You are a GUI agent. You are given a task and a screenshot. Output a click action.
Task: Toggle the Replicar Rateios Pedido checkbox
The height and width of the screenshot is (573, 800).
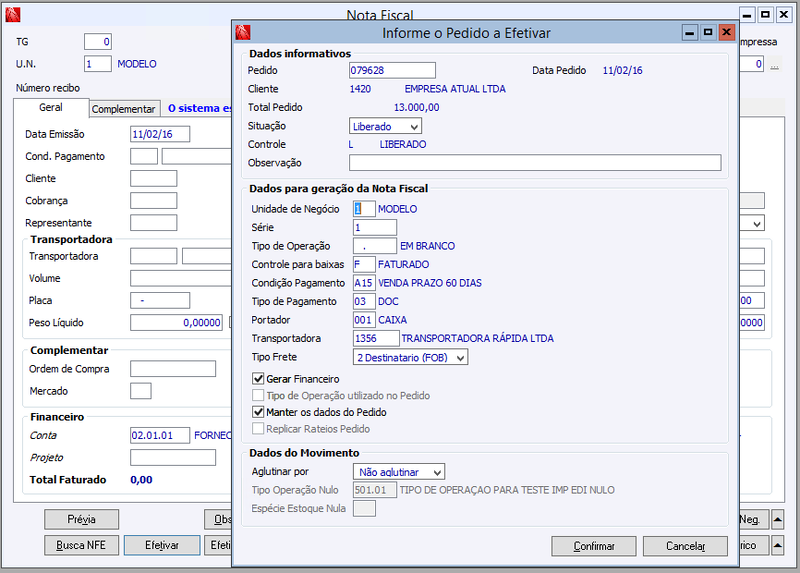click(x=258, y=429)
